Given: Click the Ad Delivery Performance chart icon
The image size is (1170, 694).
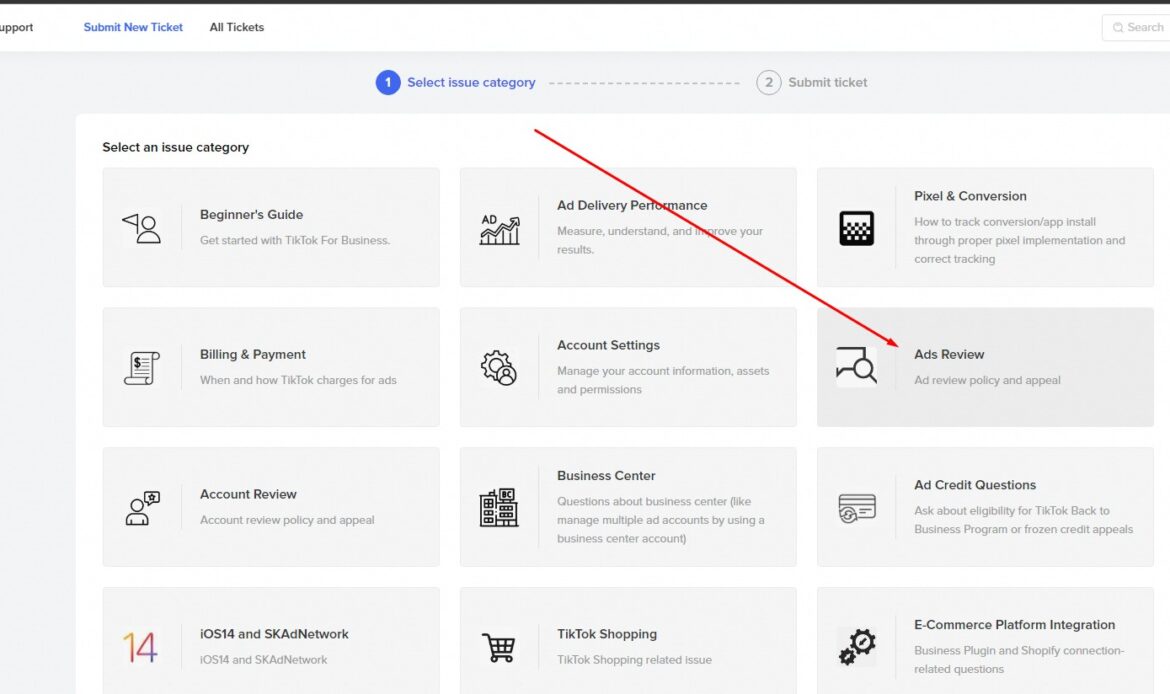Looking at the screenshot, I should [x=499, y=229].
